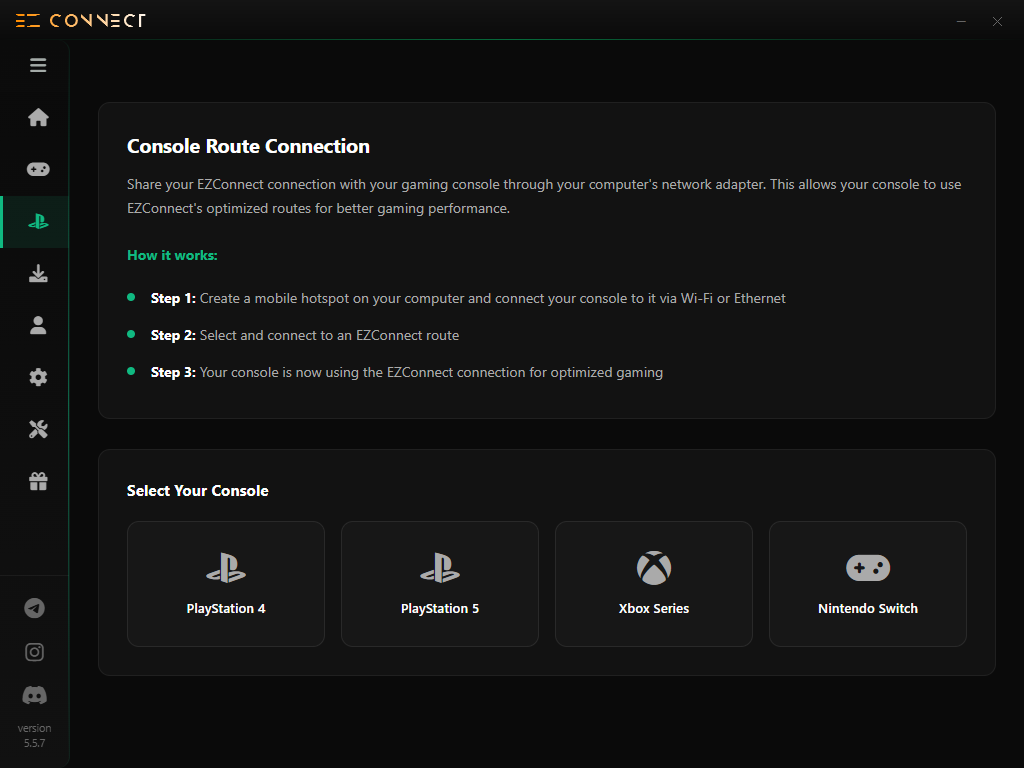Choose the Xbox Series console card
The width and height of the screenshot is (1024, 768).
[654, 584]
